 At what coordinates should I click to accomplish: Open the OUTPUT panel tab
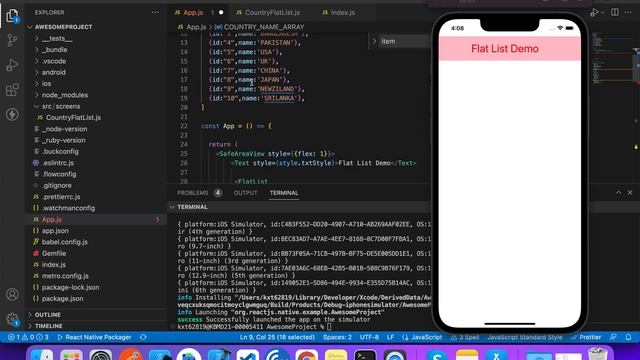click(245, 193)
